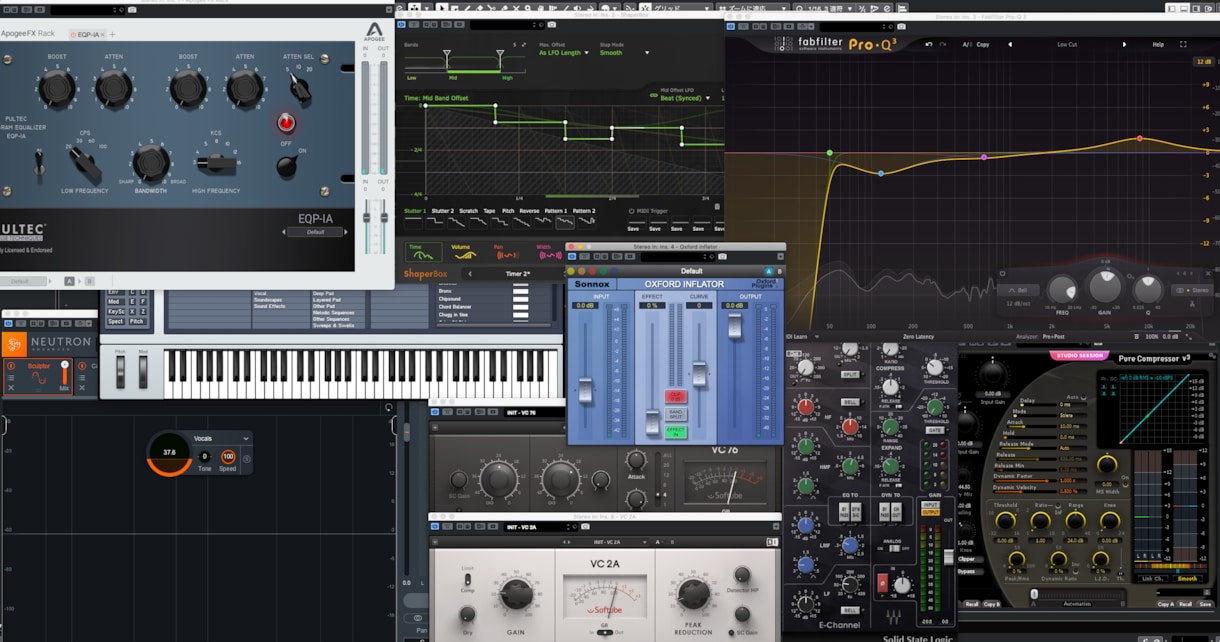Click the VC 76 Attack knob
This screenshot has height=642, width=1220.
(x=635, y=461)
